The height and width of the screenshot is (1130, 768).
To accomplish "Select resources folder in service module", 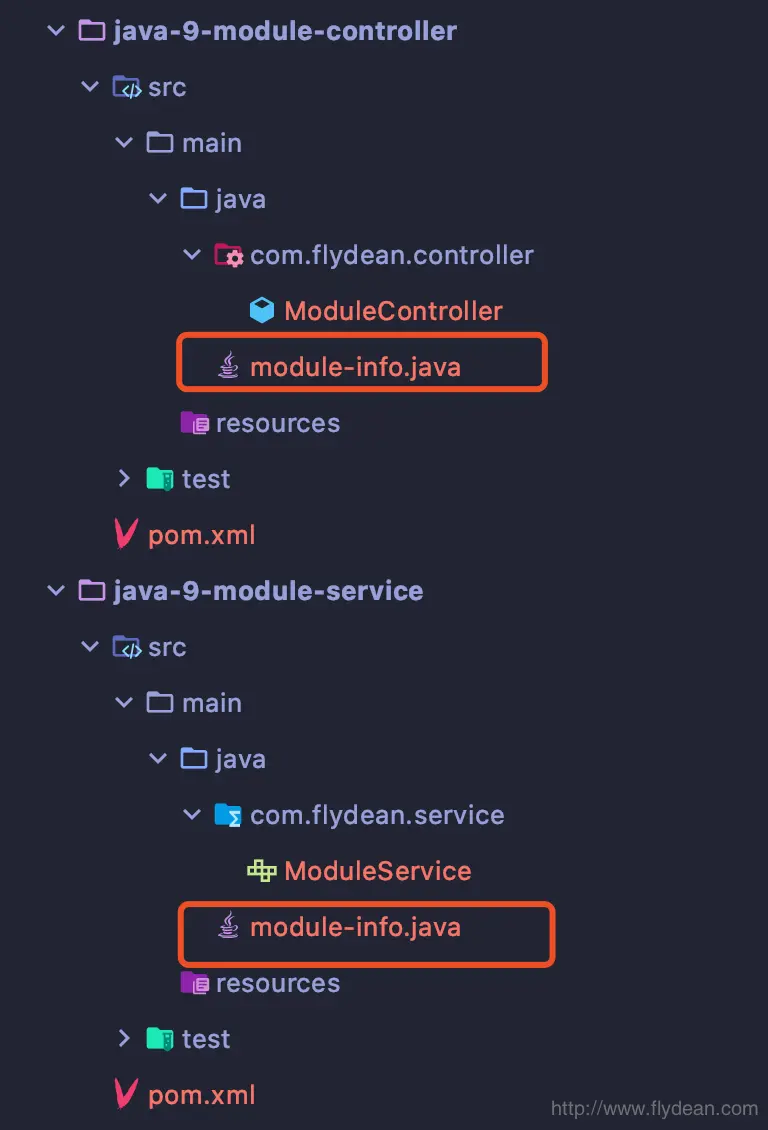I will [278, 984].
